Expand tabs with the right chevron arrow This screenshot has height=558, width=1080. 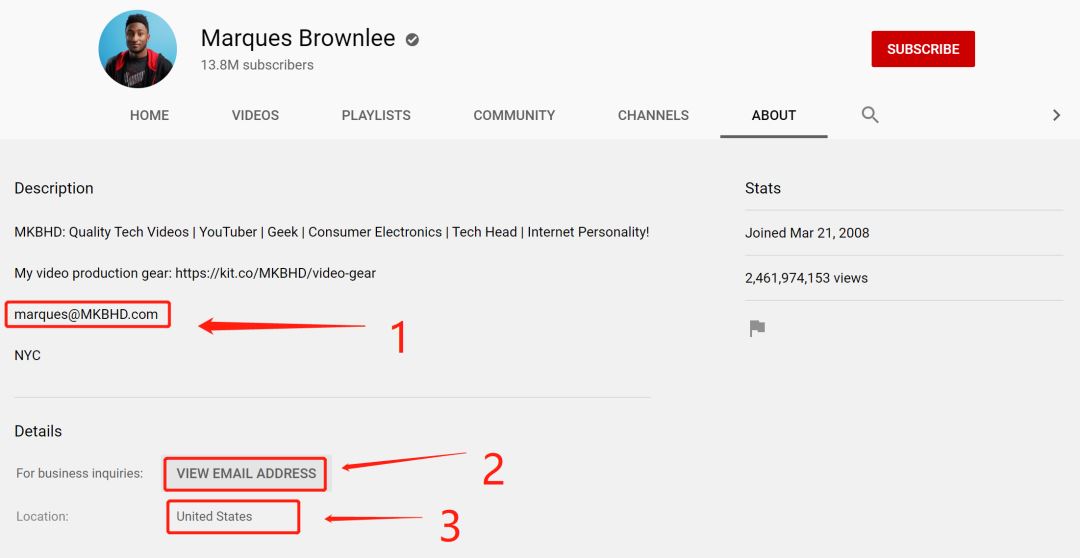tap(1056, 115)
